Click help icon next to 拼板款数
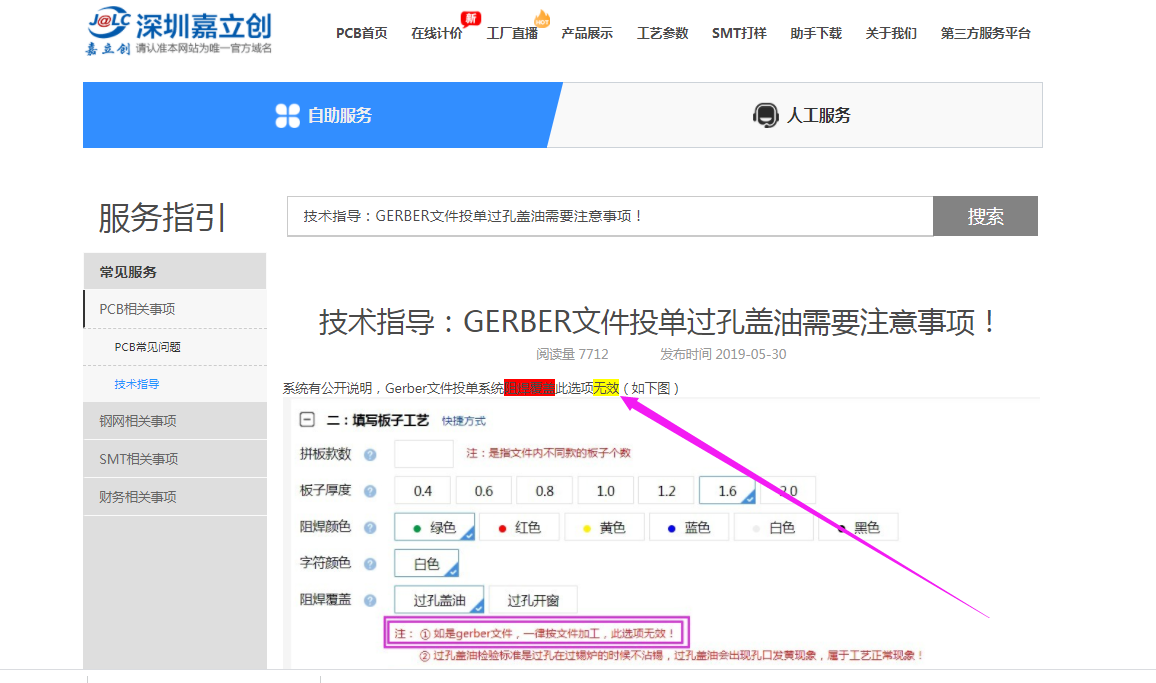1156x683 pixels. click(370, 455)
